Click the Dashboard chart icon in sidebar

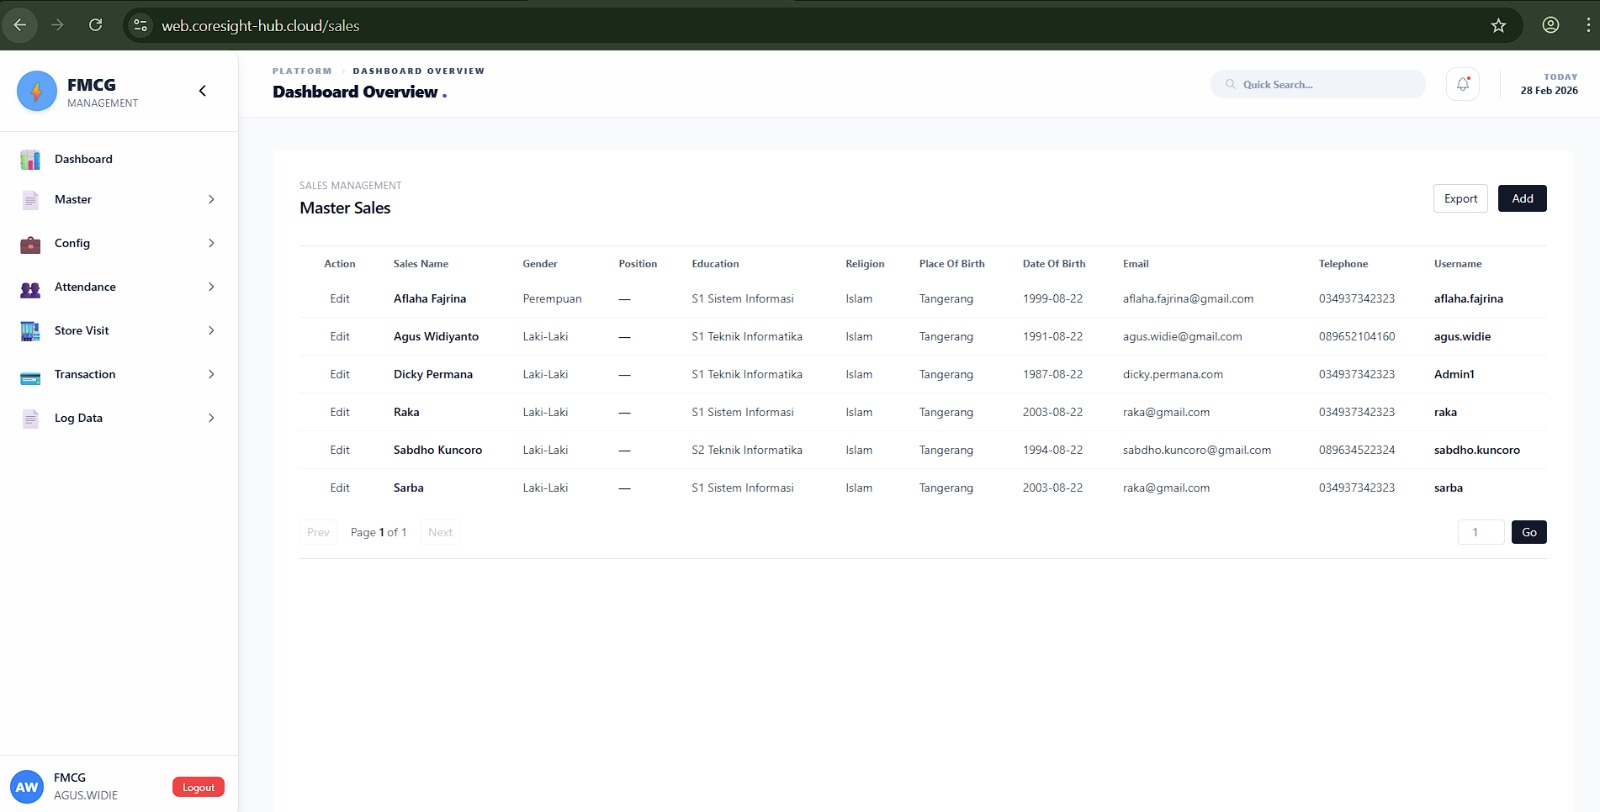30,160
